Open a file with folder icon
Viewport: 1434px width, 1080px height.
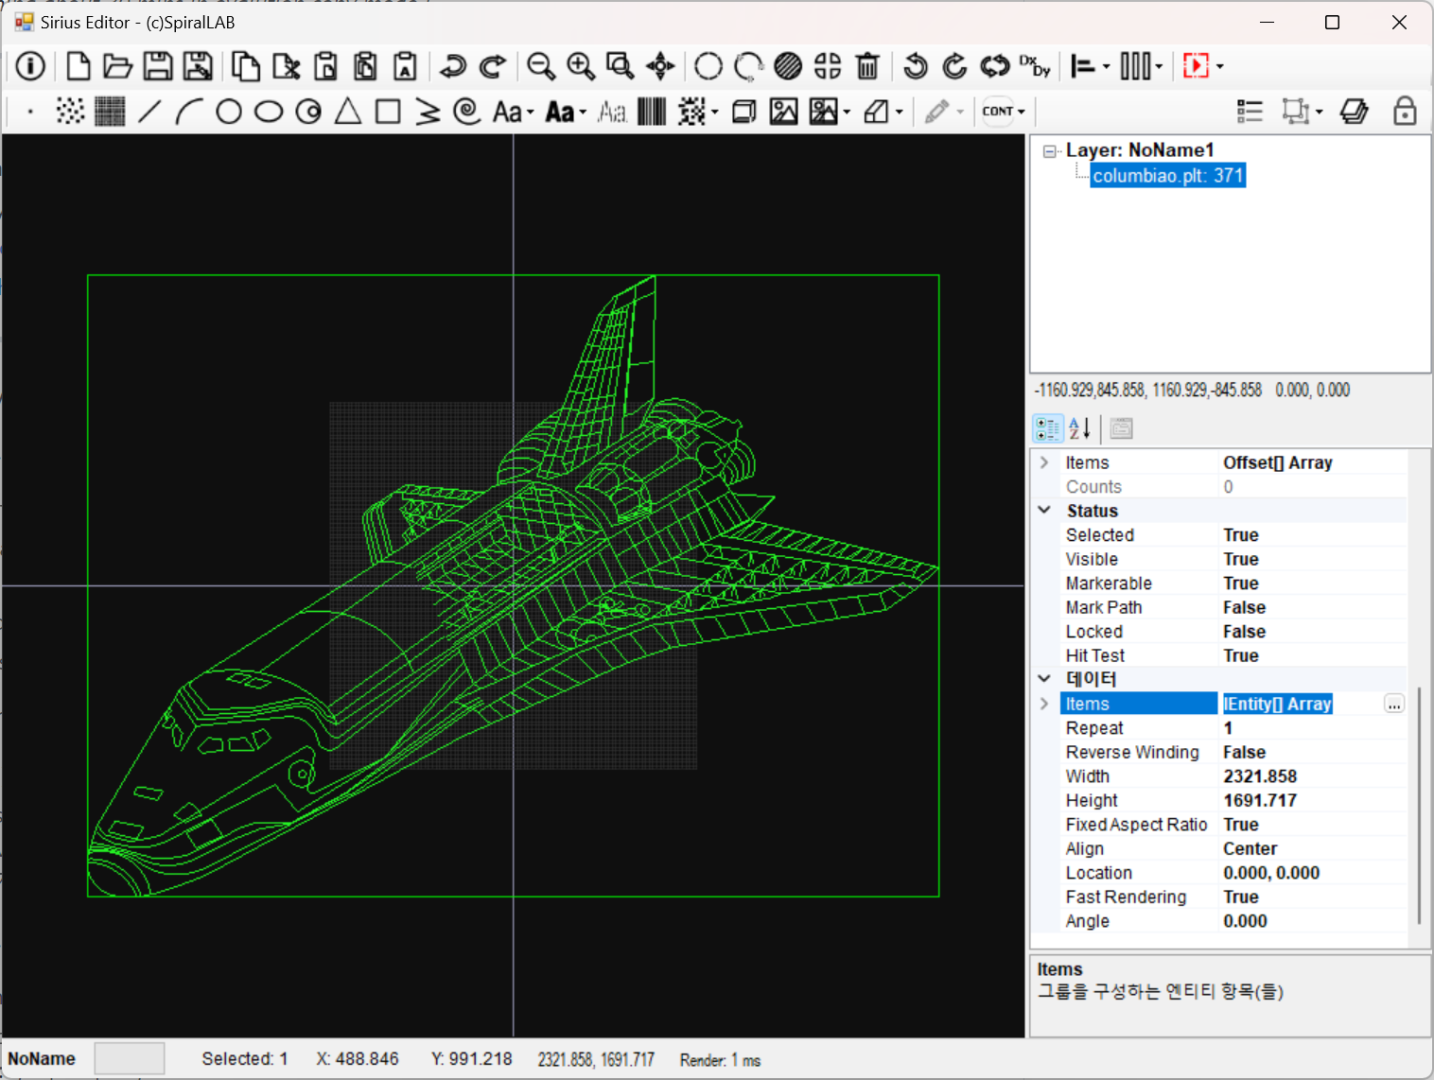[118, 66]
